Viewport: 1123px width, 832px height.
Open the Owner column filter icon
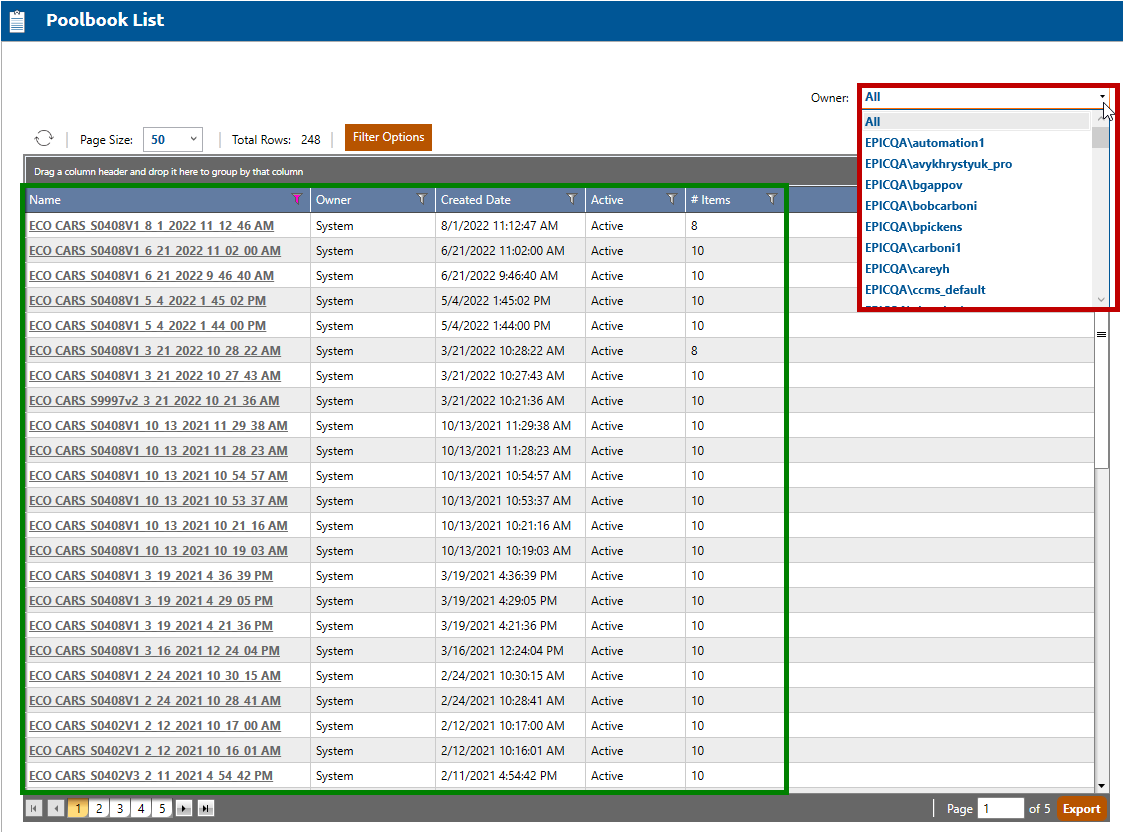click(x=421, y=200)
